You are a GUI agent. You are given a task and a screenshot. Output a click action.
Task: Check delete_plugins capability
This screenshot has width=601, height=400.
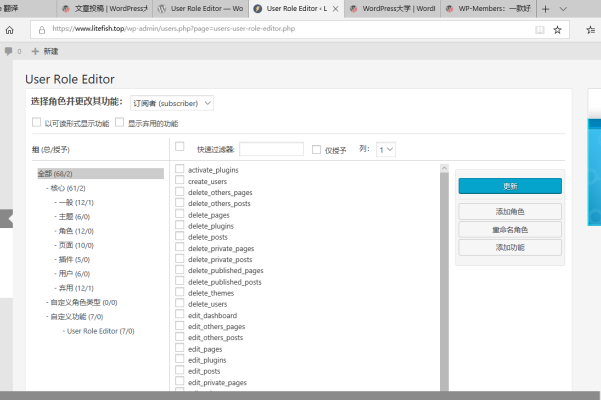coord(179,225)
